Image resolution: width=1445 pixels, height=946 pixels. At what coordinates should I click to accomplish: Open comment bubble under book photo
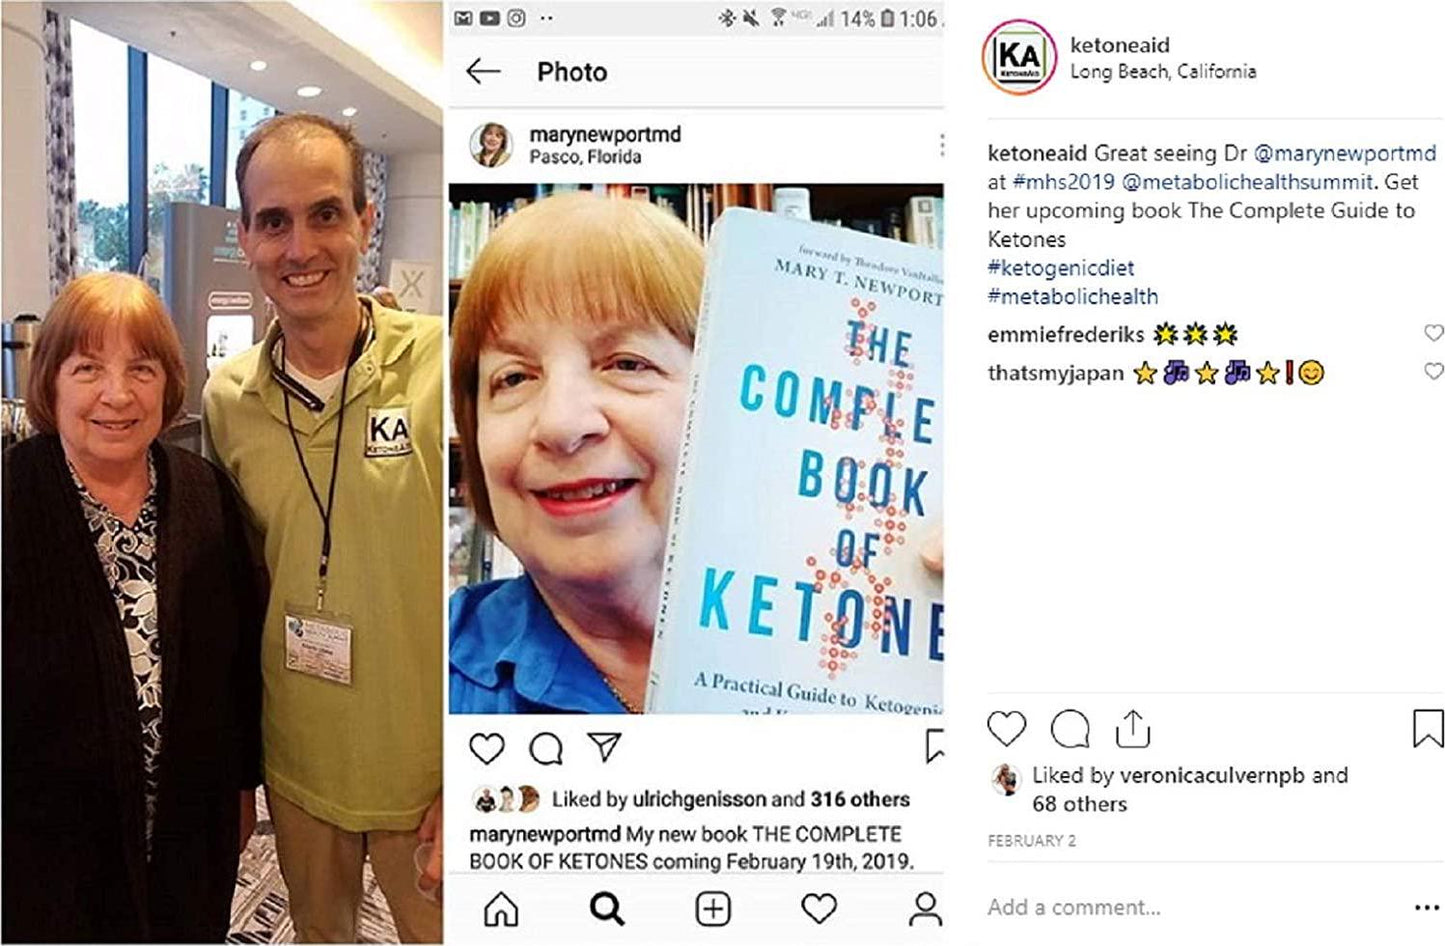click(x=546, y=749)
